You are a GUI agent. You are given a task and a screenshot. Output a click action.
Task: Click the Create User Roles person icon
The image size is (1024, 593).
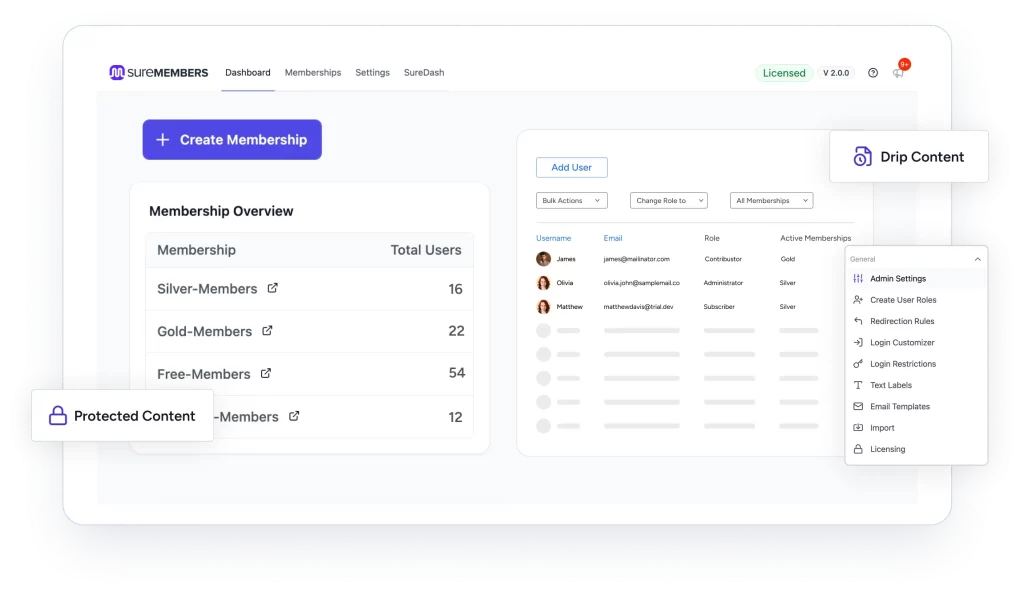[x=858, y=300]
